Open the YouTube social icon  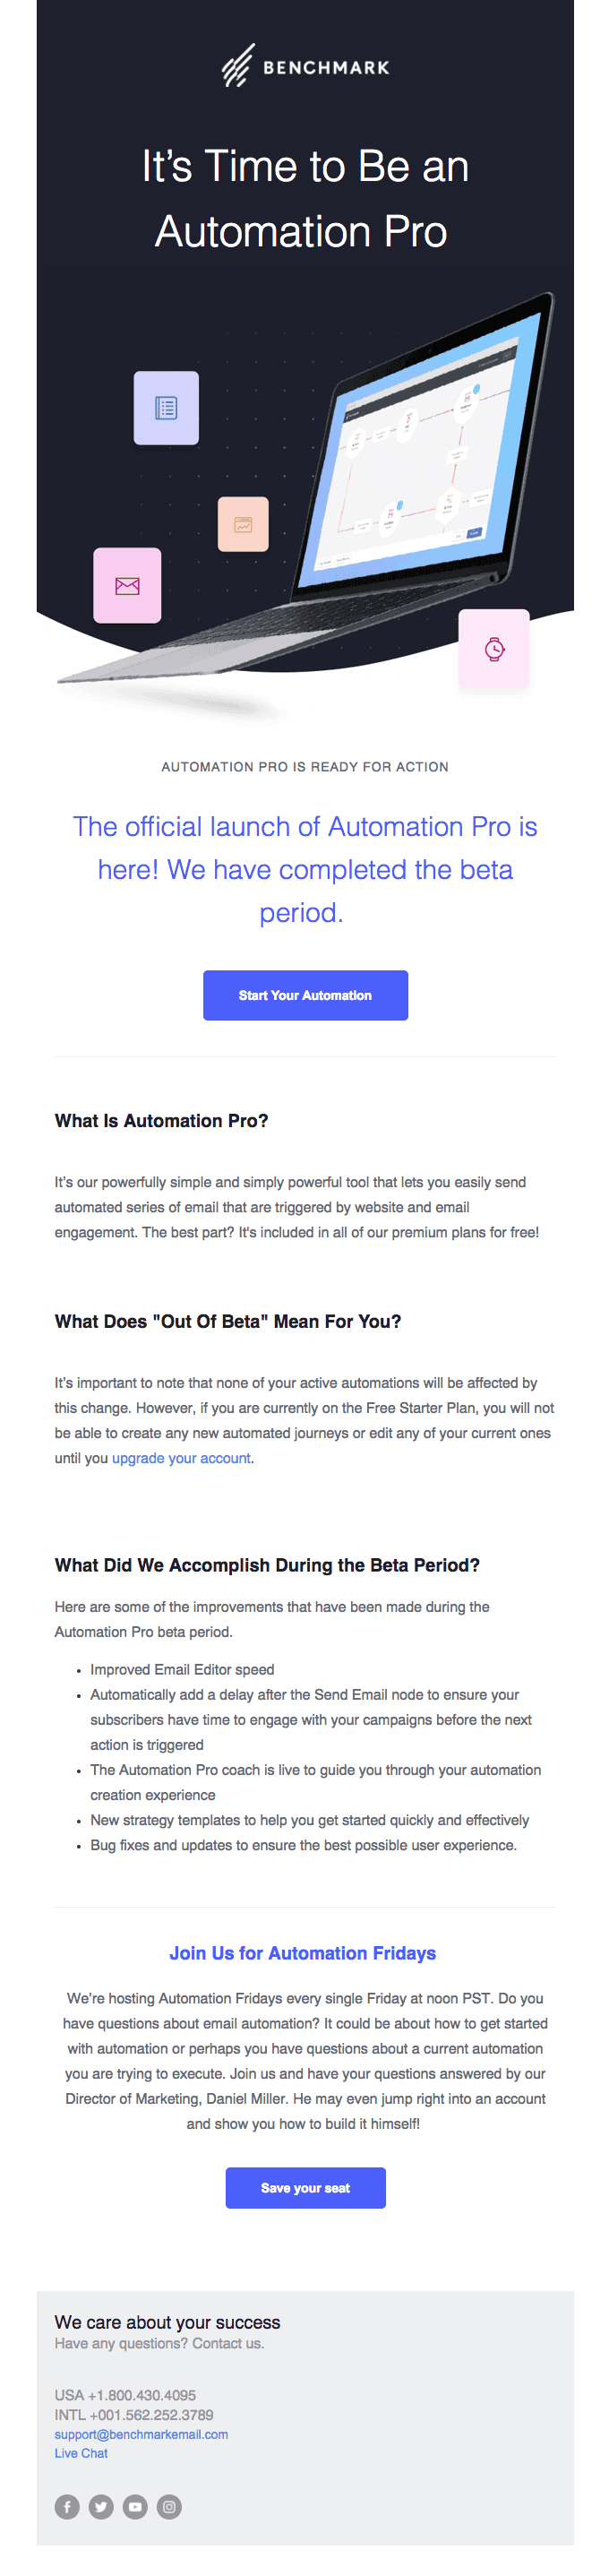click(x=135, y=2506)
